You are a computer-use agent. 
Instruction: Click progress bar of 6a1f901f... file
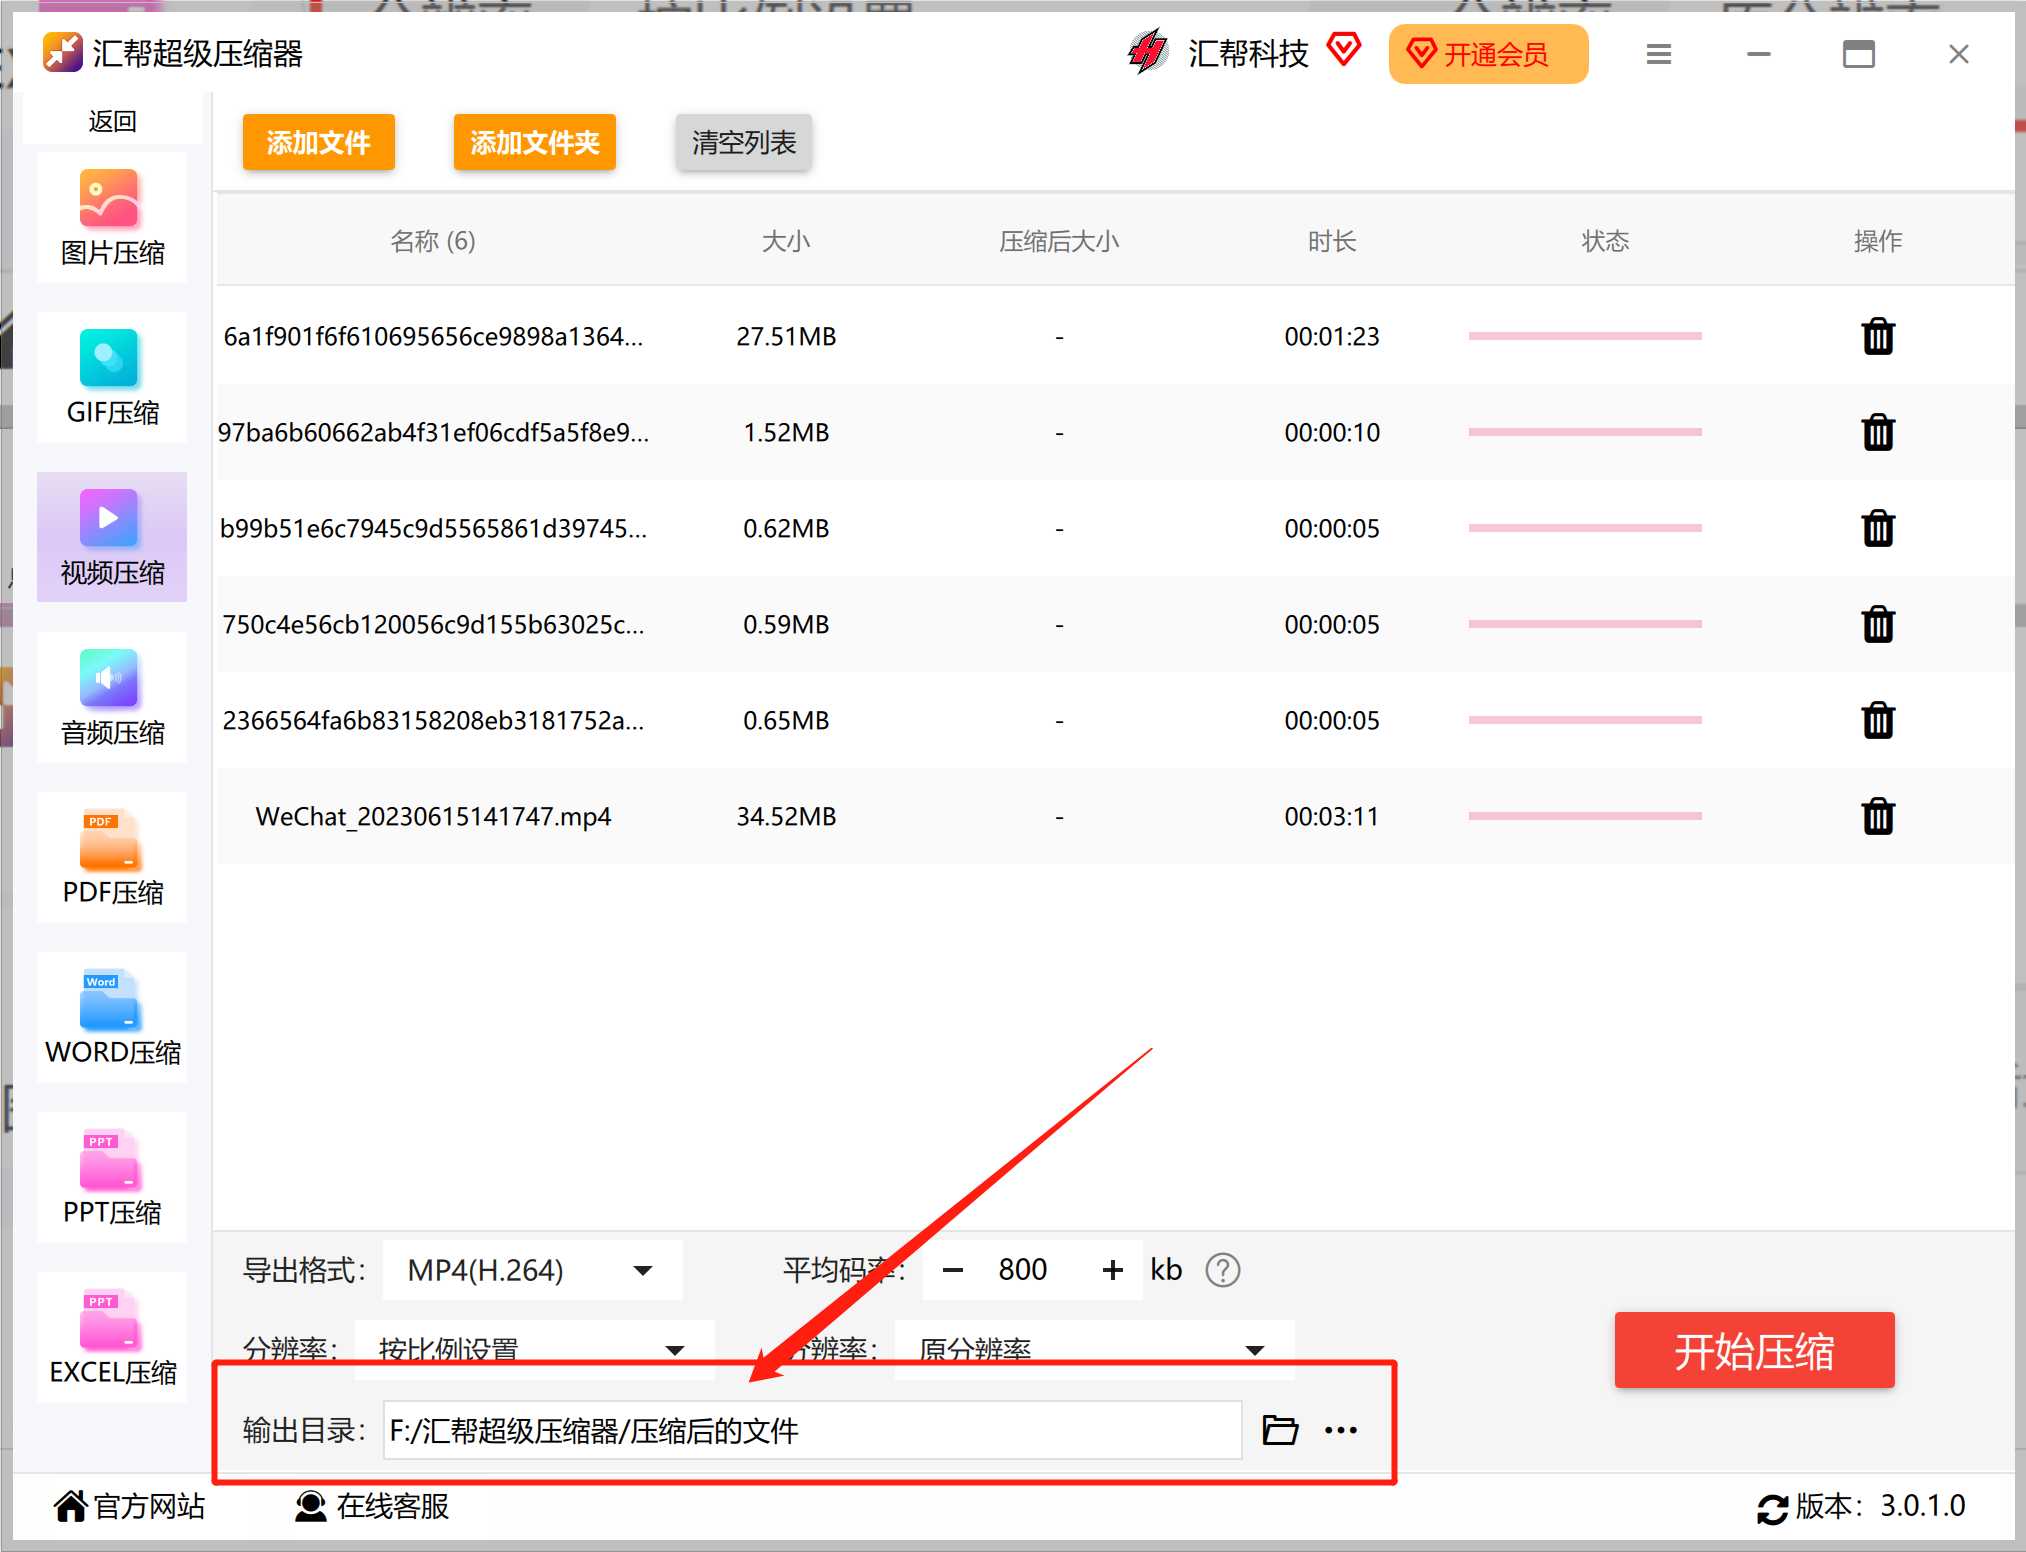coord(1585,336)
